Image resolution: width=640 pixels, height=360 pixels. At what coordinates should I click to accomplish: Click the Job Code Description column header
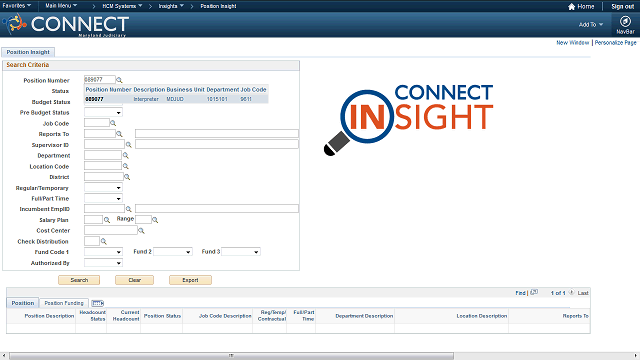[x=225, y=316]
